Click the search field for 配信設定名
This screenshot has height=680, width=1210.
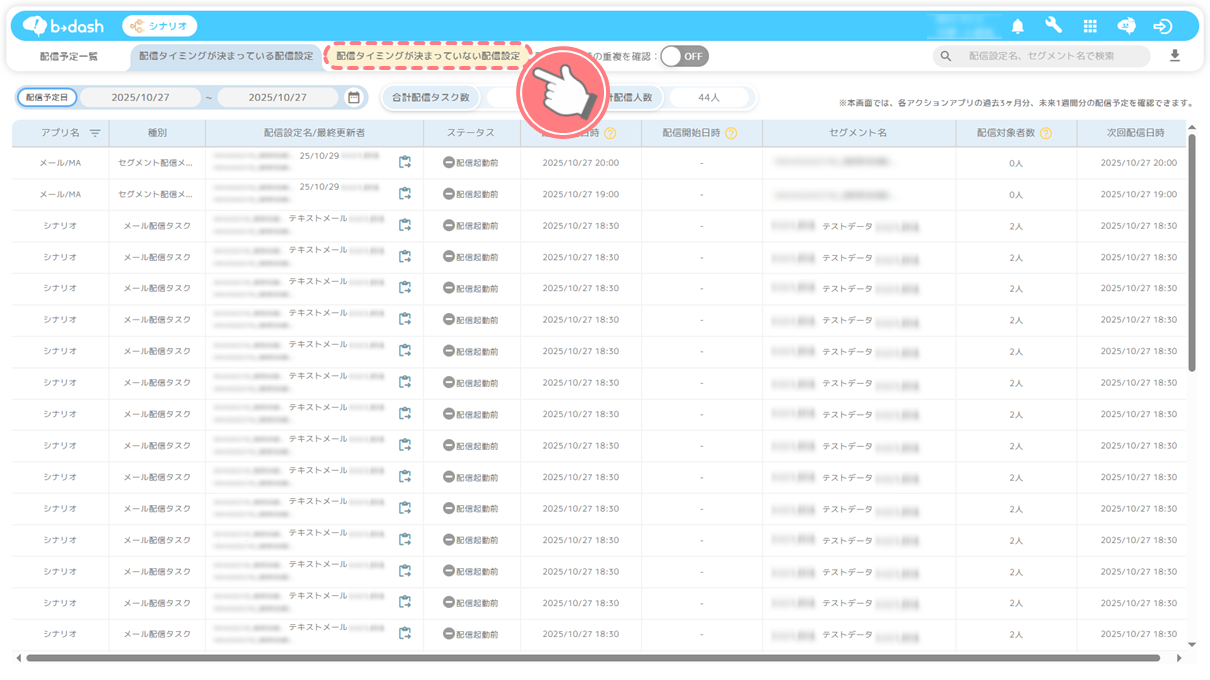click(1050, 56)
